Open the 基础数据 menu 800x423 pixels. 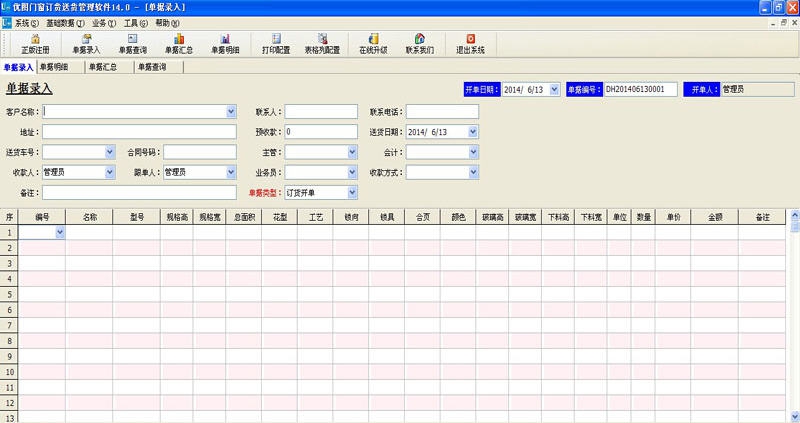pyautogui.click(x=65, y=22)
